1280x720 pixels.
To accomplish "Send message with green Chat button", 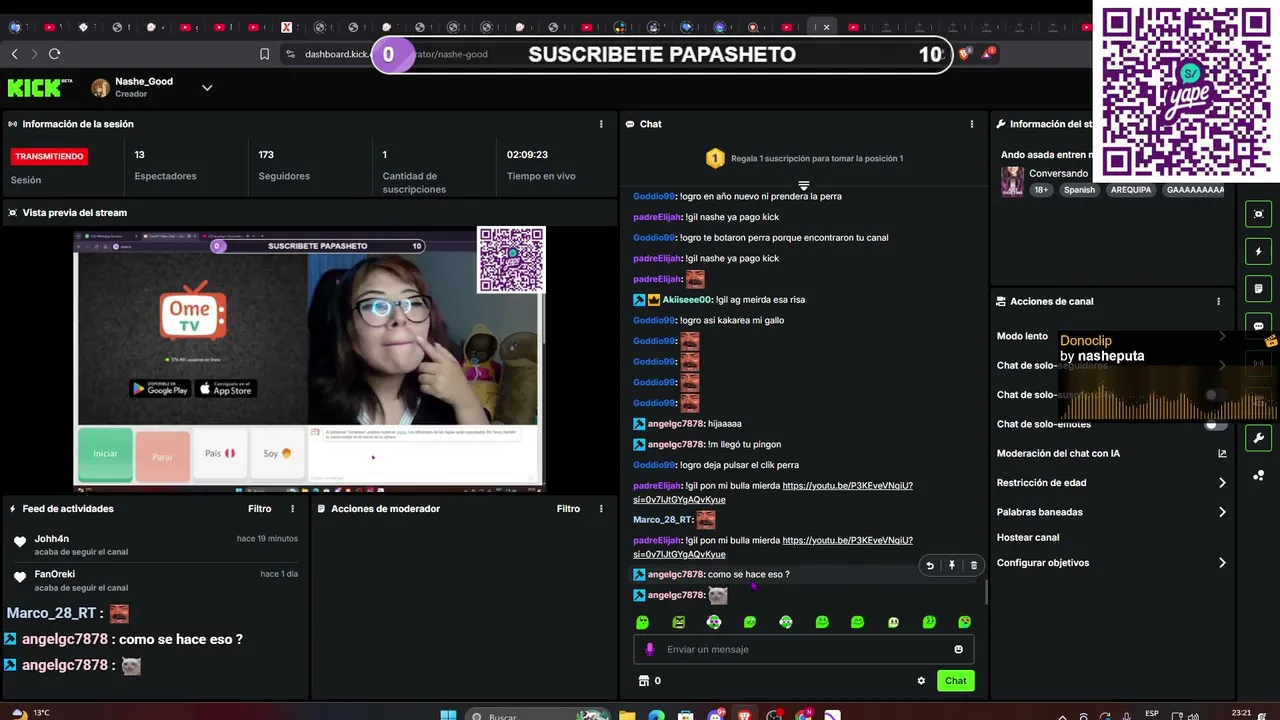I will [955, 681].
